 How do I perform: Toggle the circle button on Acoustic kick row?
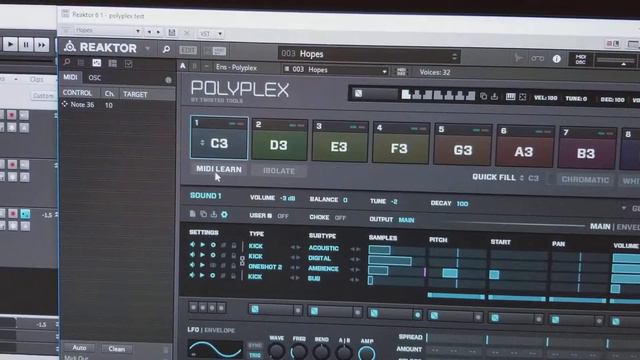click(x=213, y=245)
